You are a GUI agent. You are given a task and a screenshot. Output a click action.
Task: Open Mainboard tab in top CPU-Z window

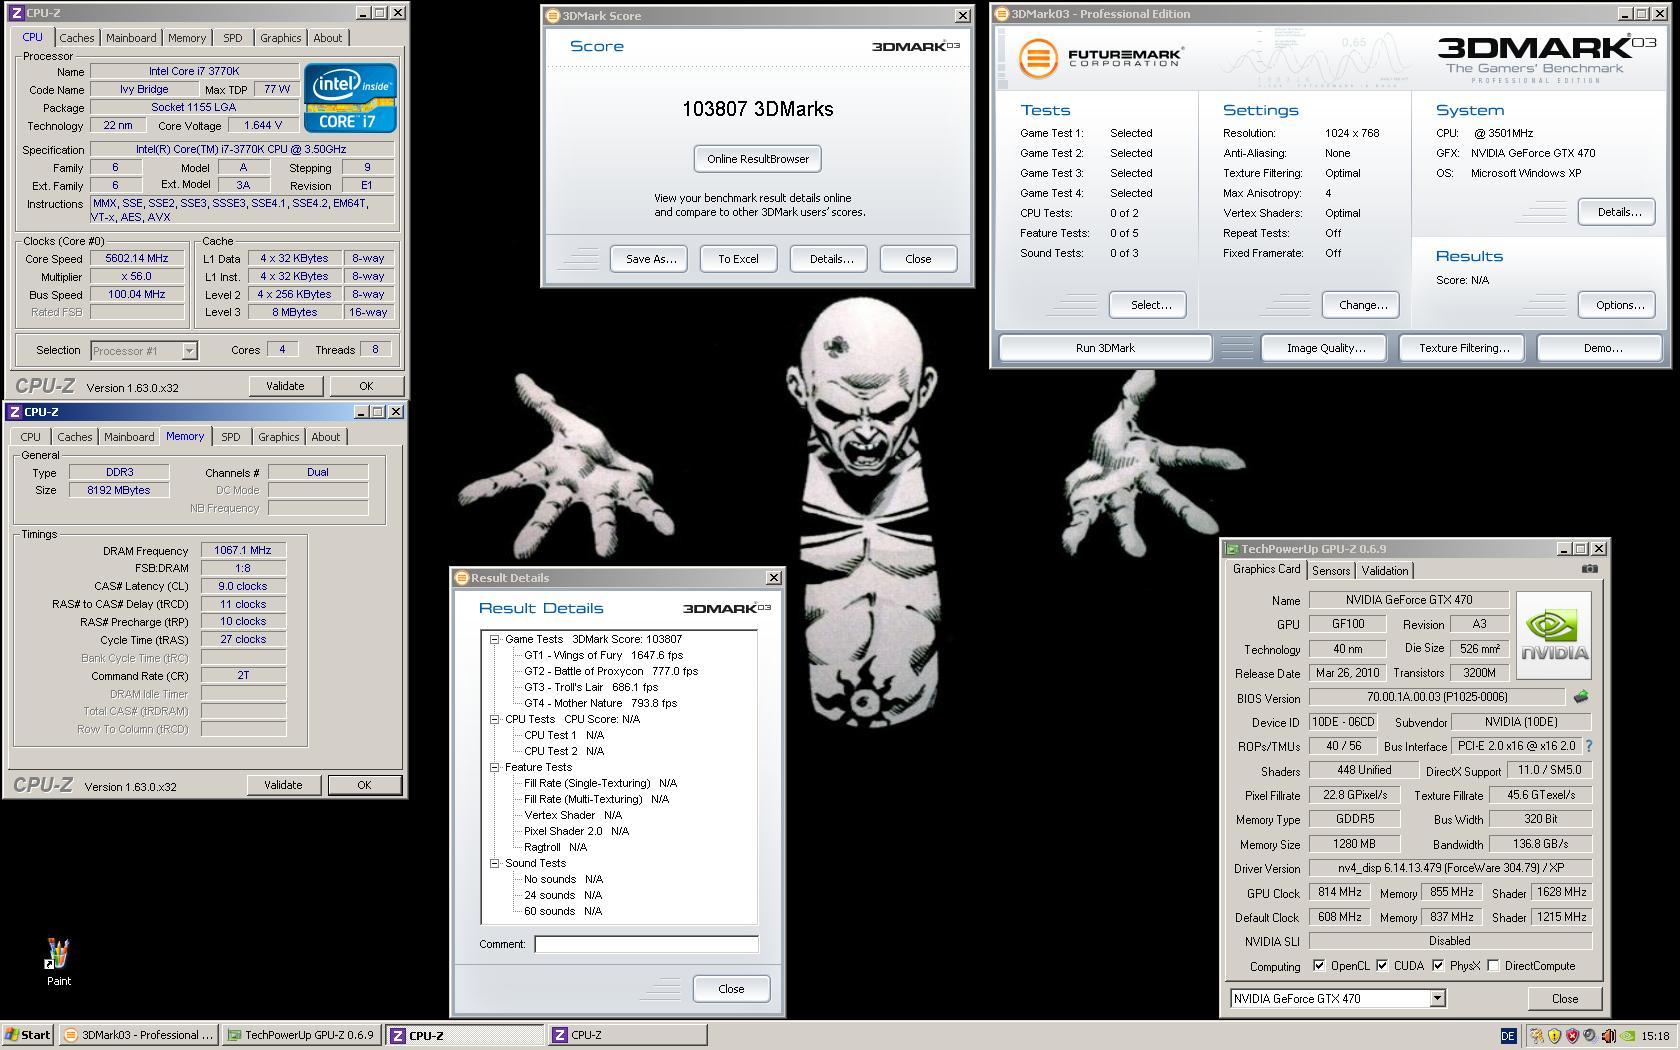click(131, 38)
